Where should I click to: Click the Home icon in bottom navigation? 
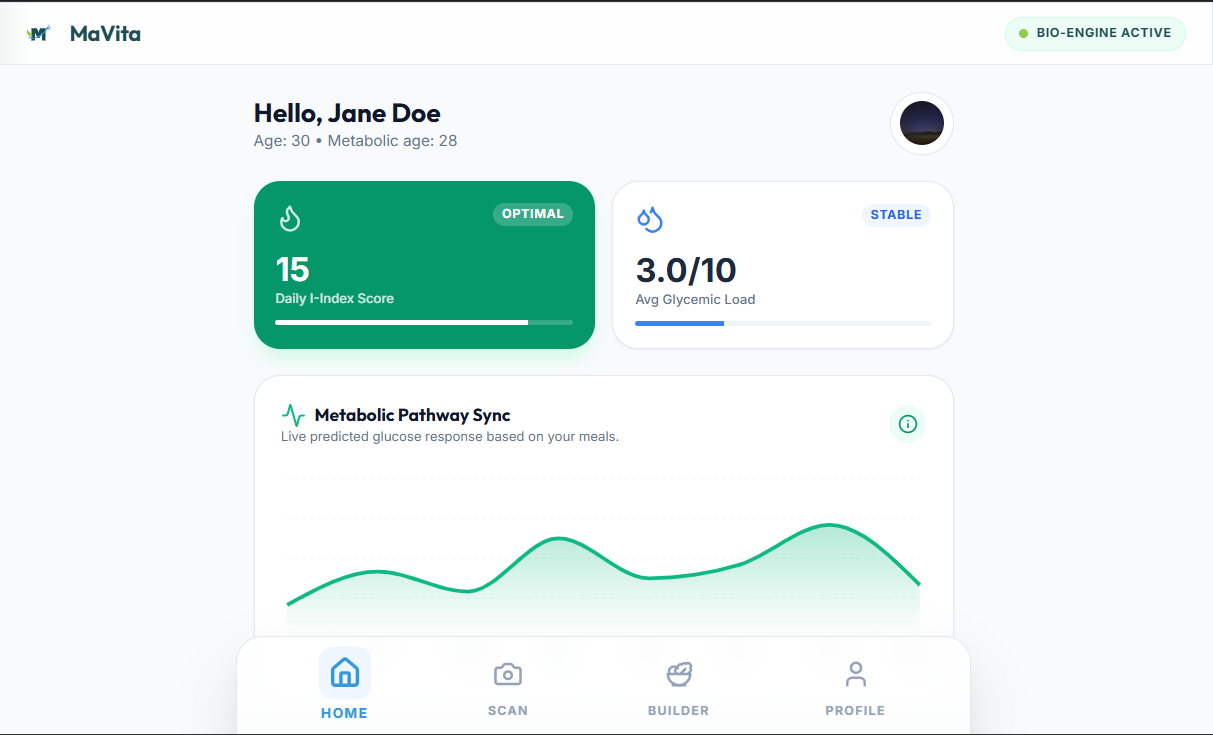(x=345, y=673)
